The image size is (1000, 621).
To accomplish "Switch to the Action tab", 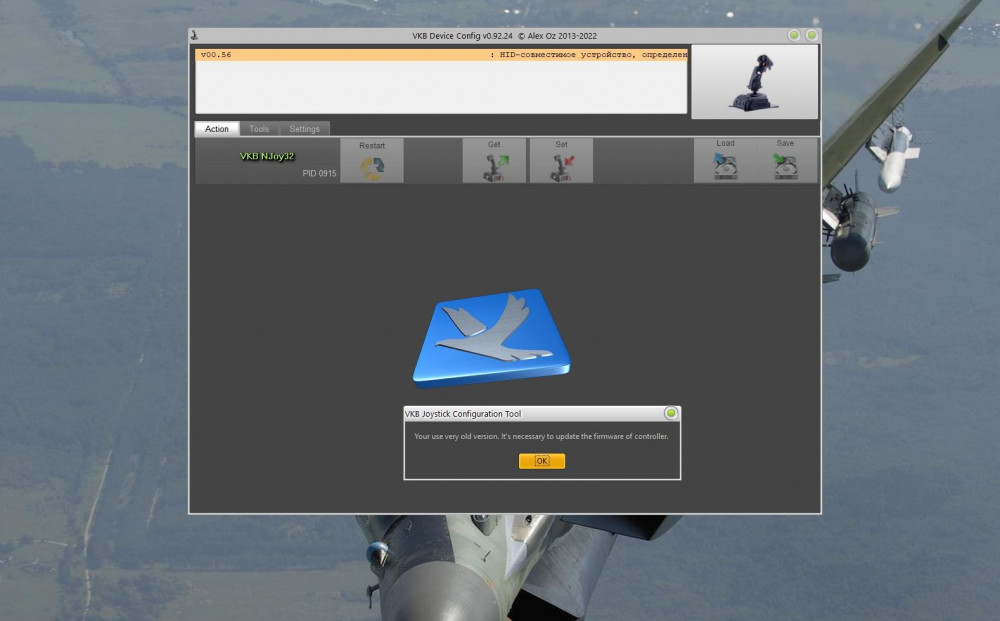I will pos(217,129).
